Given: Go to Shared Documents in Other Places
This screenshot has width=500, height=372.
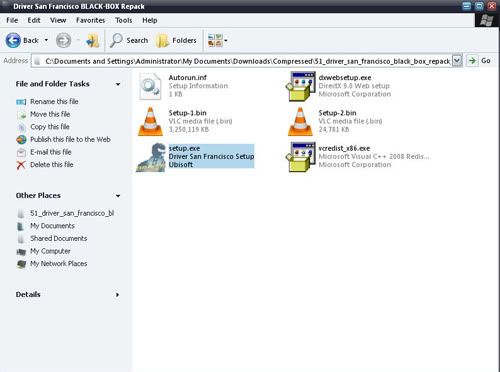Looking at the screenshot, I should pos(59,238).
